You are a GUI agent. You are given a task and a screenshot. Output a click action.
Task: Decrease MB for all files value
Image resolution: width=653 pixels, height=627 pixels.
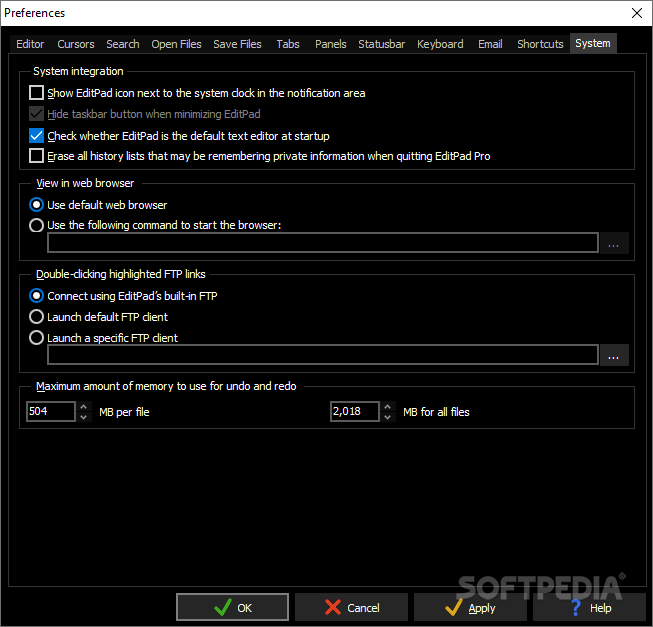coord(388,417)
